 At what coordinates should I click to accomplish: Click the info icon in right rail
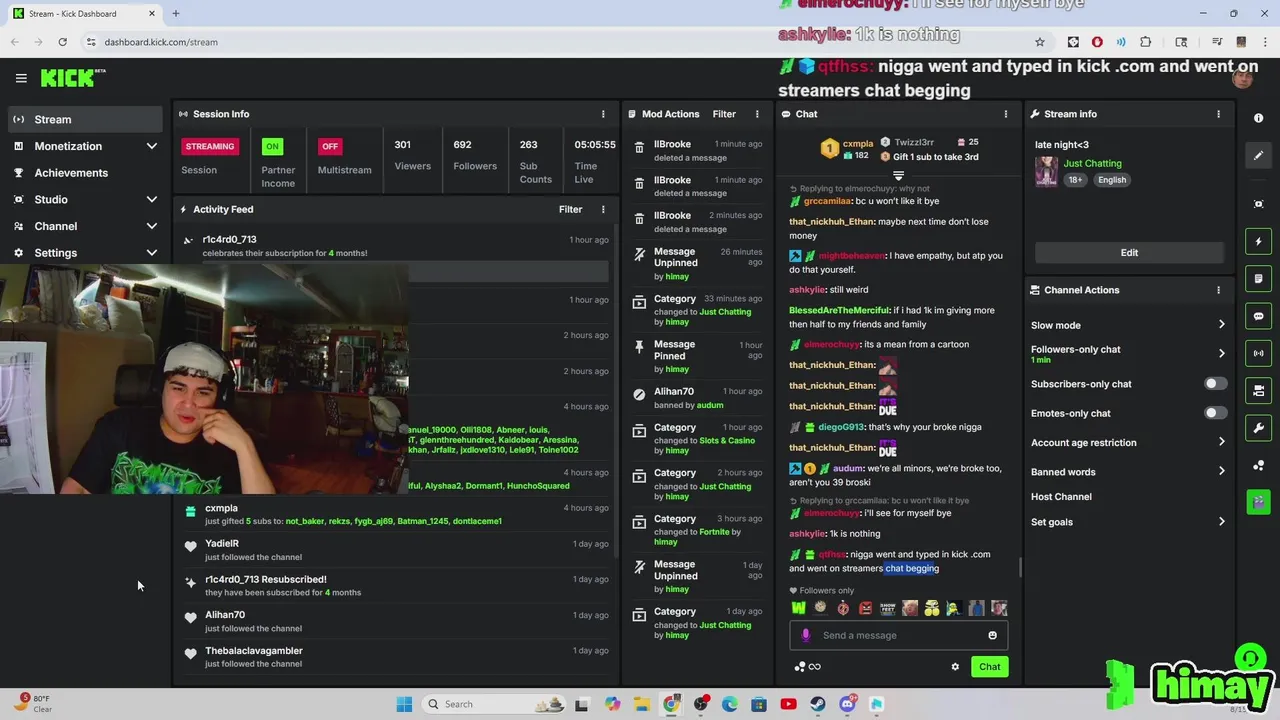1258,118
